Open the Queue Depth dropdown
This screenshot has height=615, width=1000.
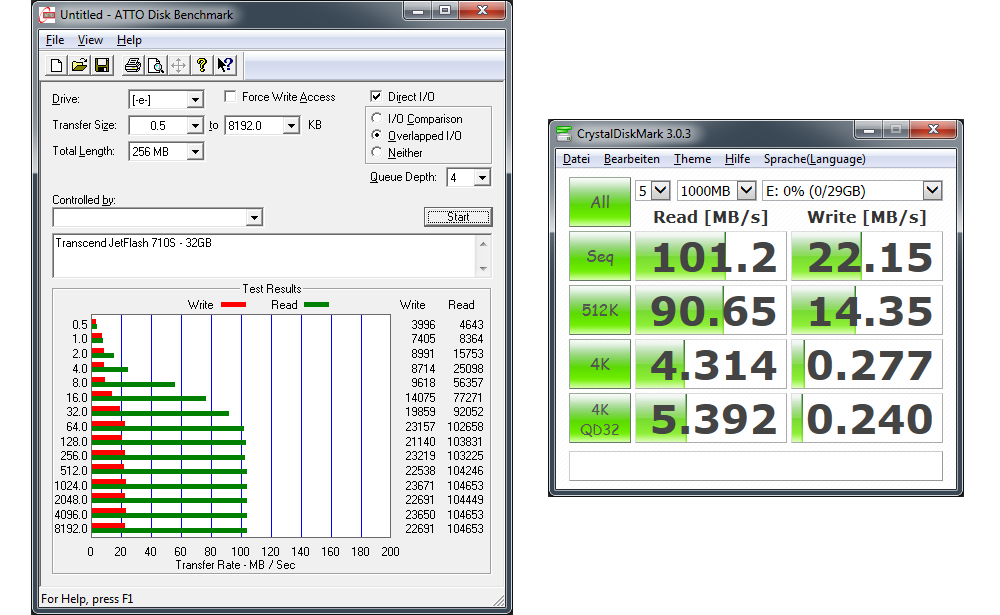pos(482,177)
